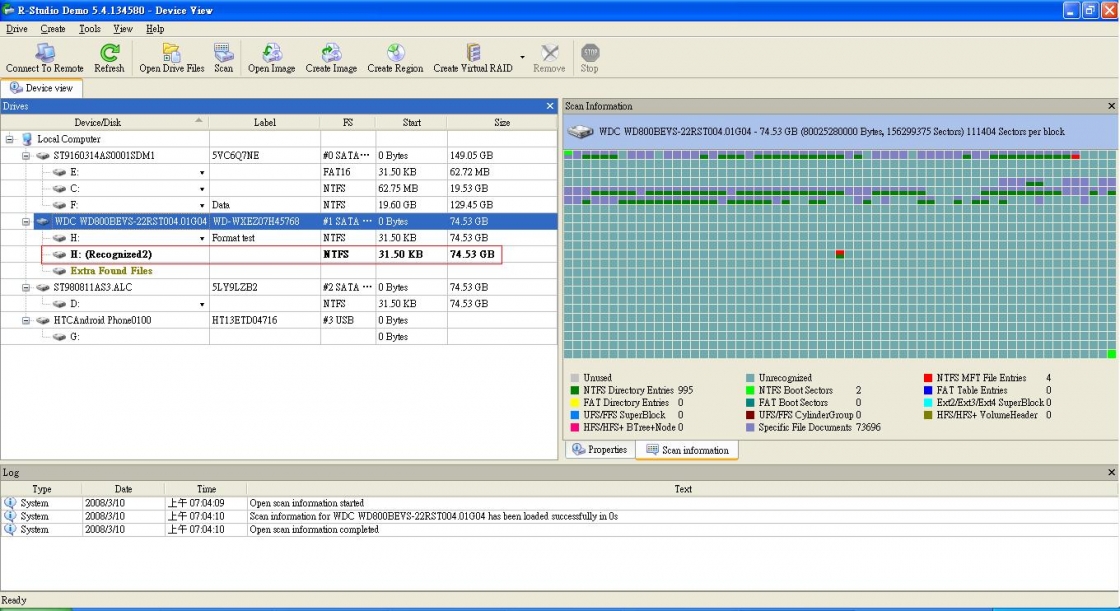
Task: Open dropdown arrow on F: partition row
Action: coord(202,206)
